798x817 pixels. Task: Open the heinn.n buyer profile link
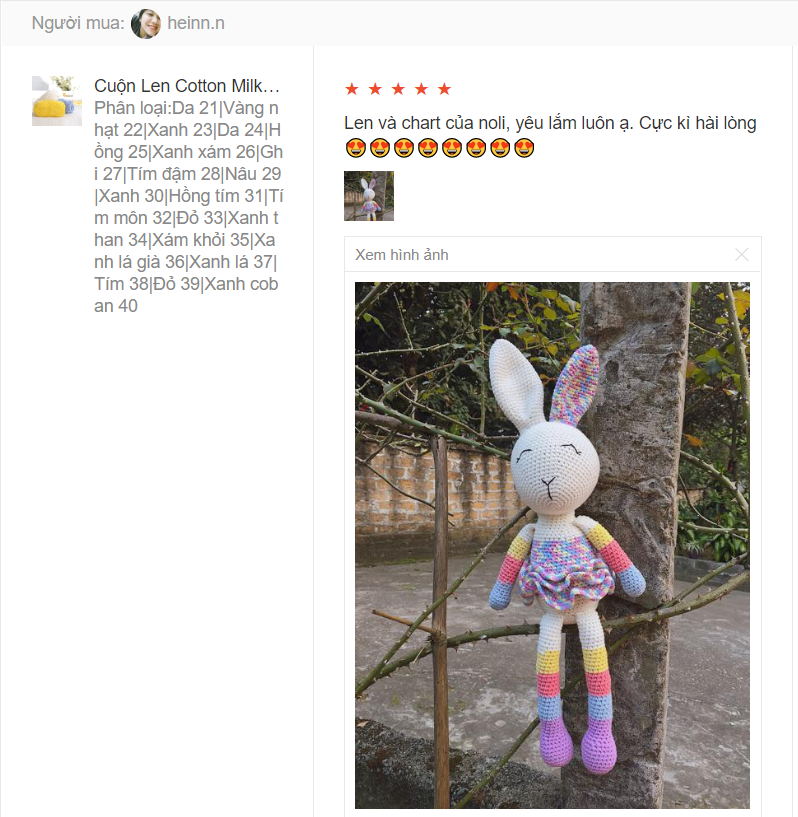tap(196, 23)
